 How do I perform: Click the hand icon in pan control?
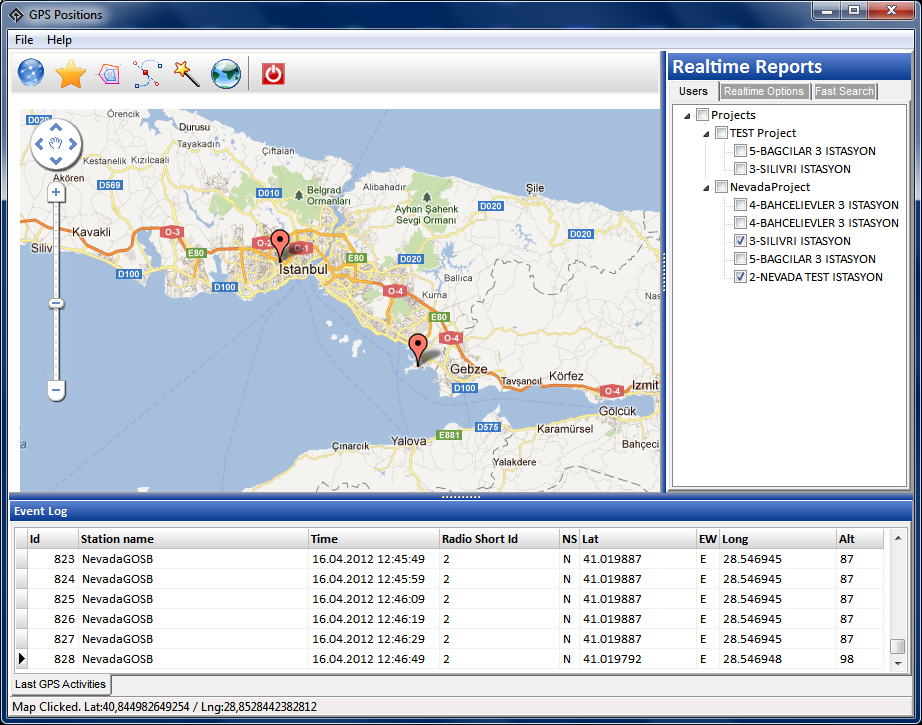[x=56, y=144]
